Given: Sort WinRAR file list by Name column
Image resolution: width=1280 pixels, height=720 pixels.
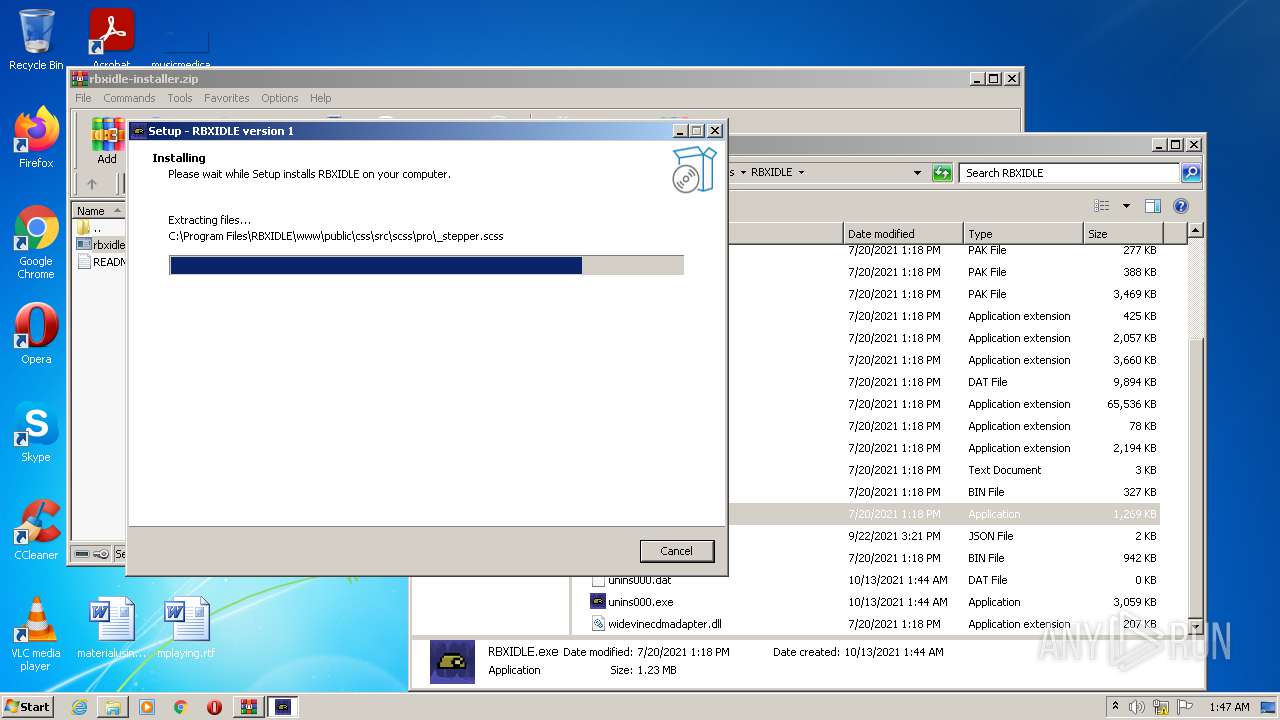Looking at the screenshot, I should point(98,211).
